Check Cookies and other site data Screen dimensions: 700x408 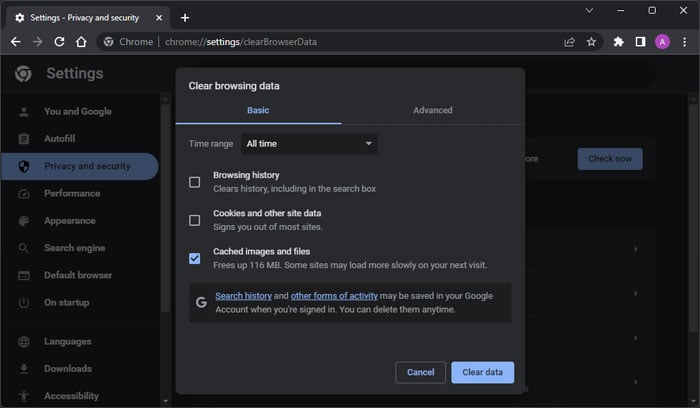[x=195, y=220]
